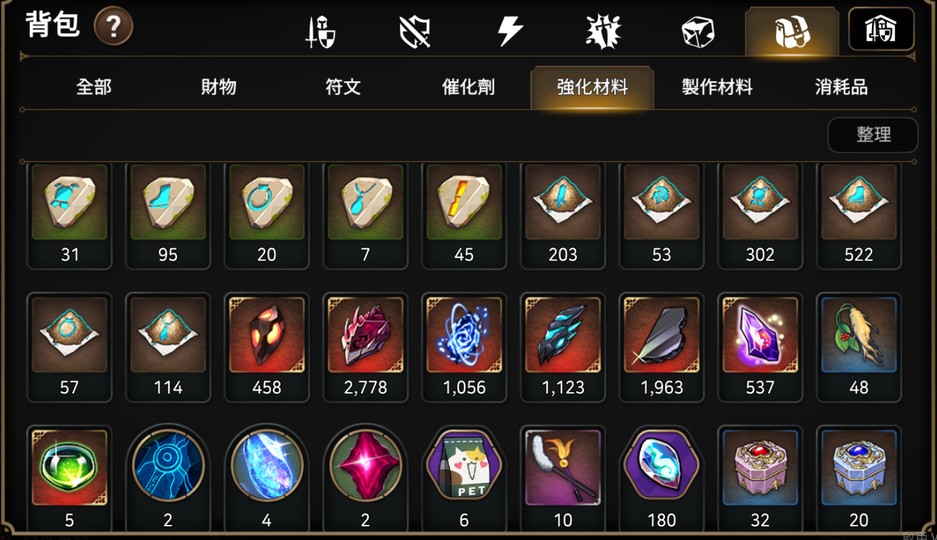Image resolution: width=937 pixels, height=540 pixels.
Task: Click the 整理 sort button
Action: (873, 134)
